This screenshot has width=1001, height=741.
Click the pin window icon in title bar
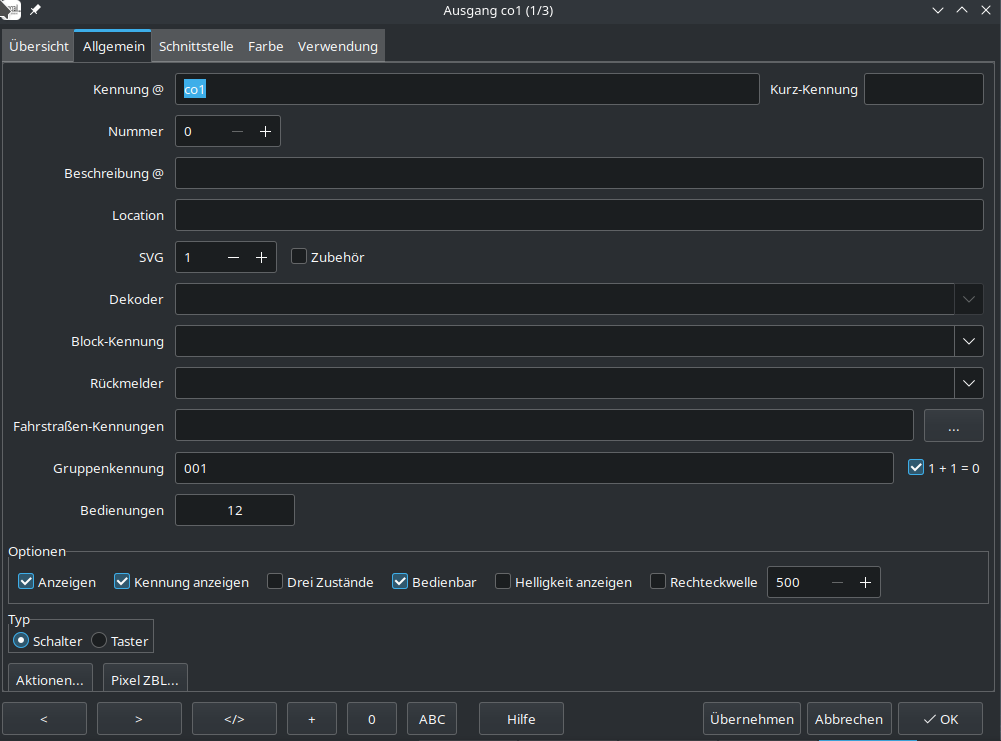pos(36,9)
